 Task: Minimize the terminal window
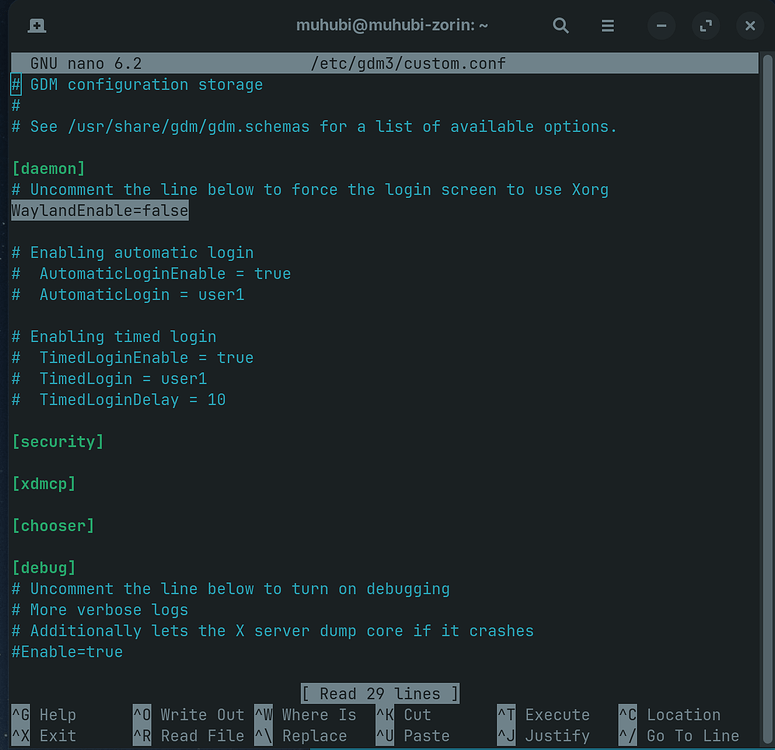661,25
